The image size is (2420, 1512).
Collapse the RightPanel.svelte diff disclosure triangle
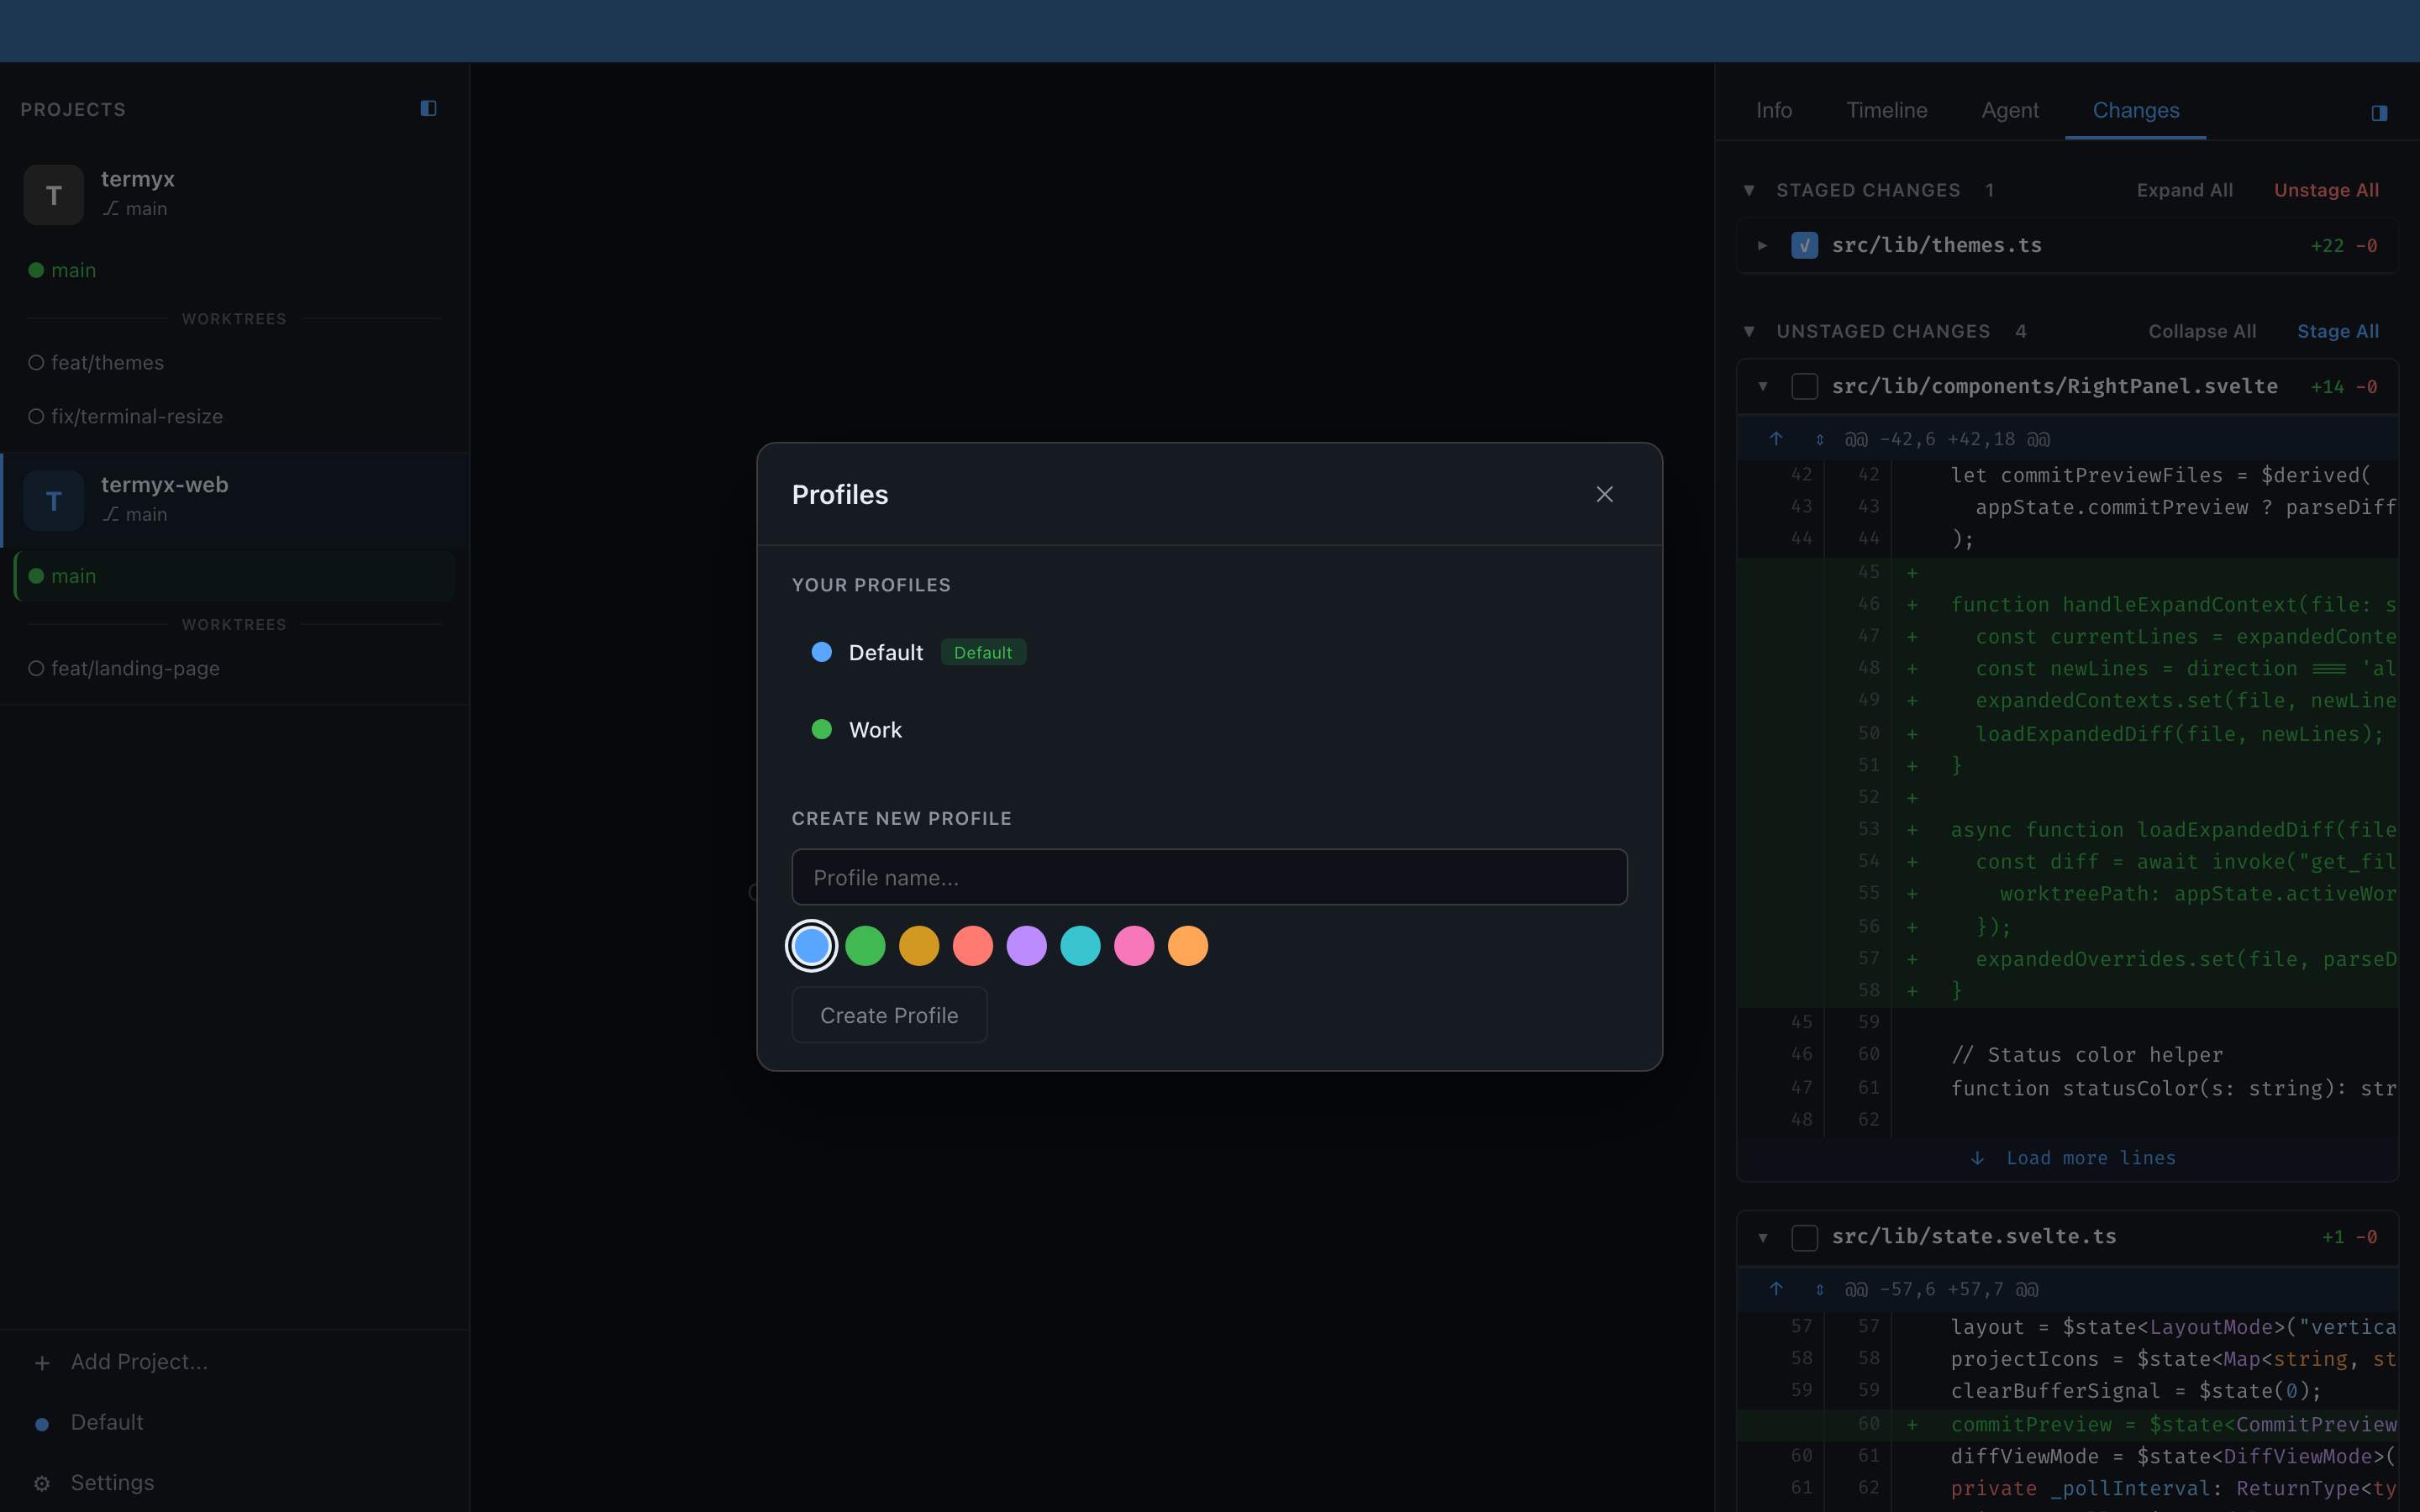1763,386
